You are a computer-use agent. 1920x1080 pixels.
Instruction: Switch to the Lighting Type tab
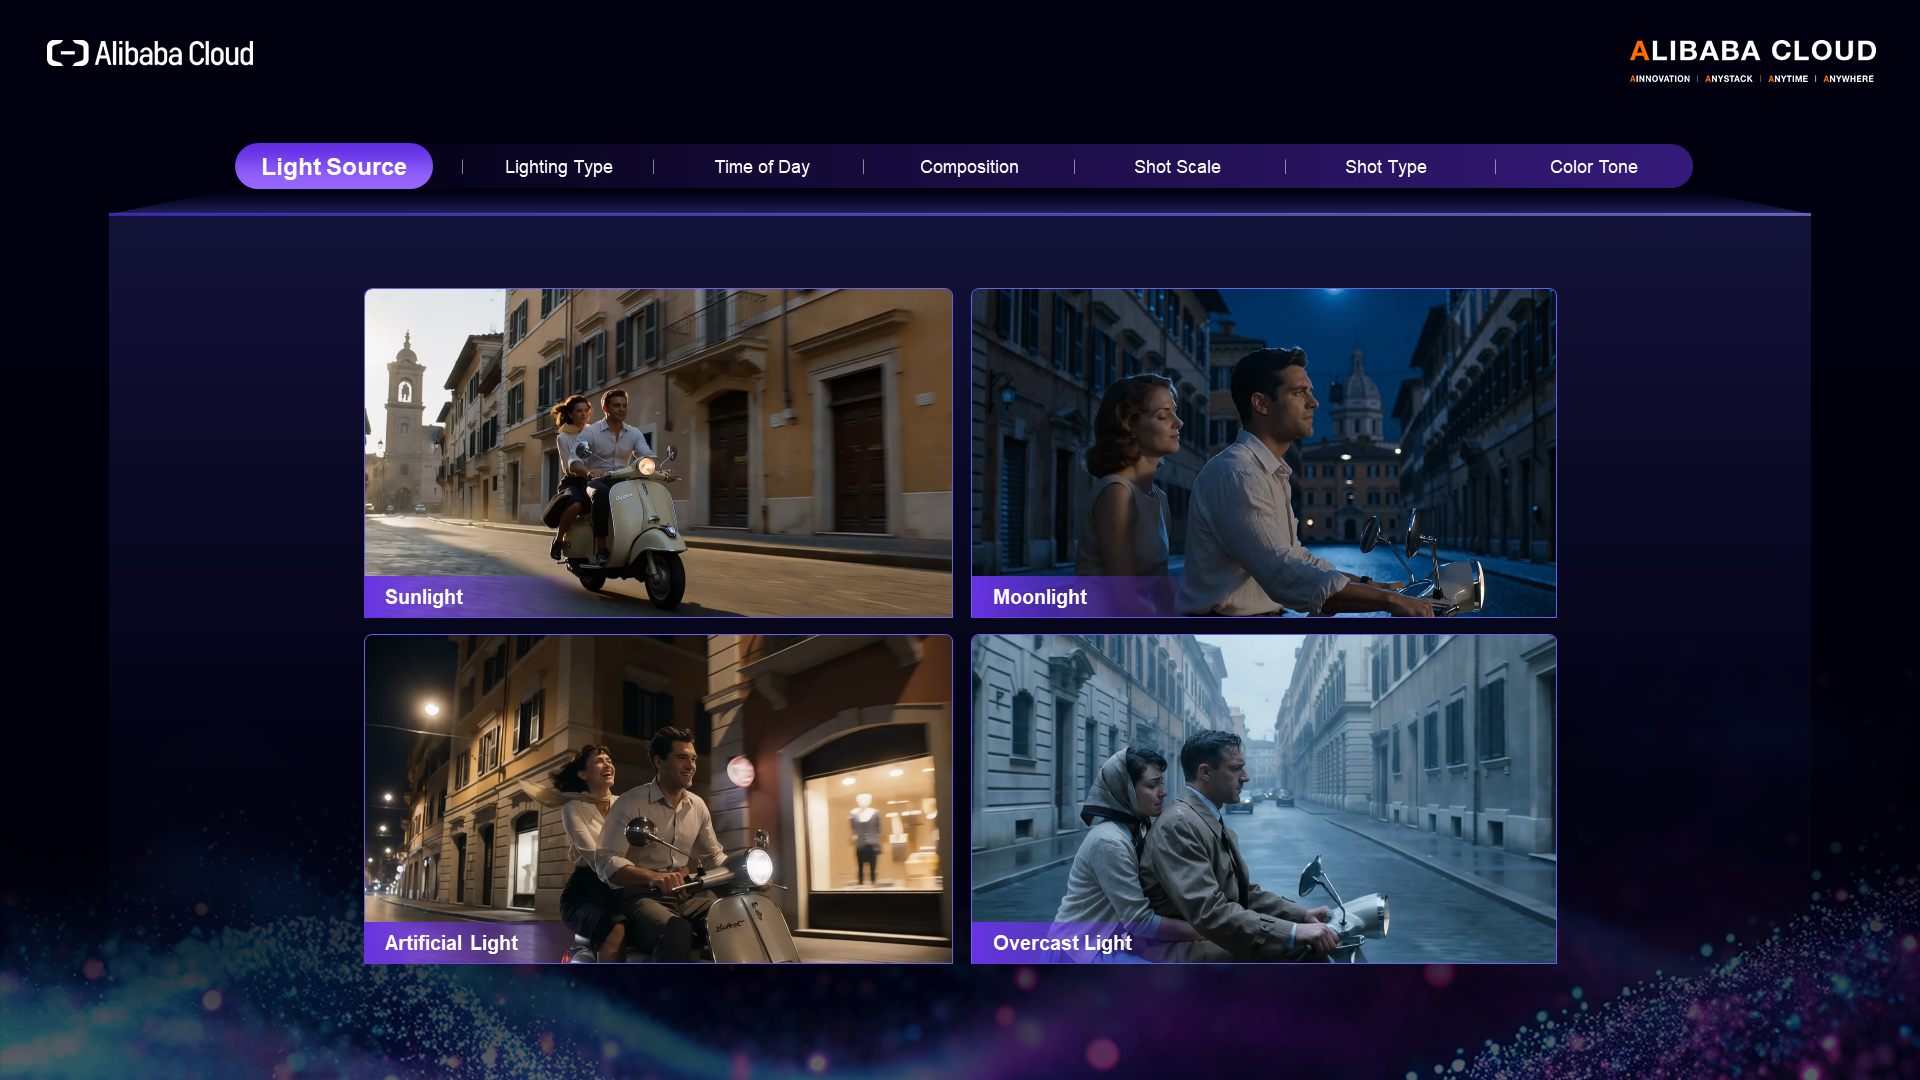coord(558,167)
